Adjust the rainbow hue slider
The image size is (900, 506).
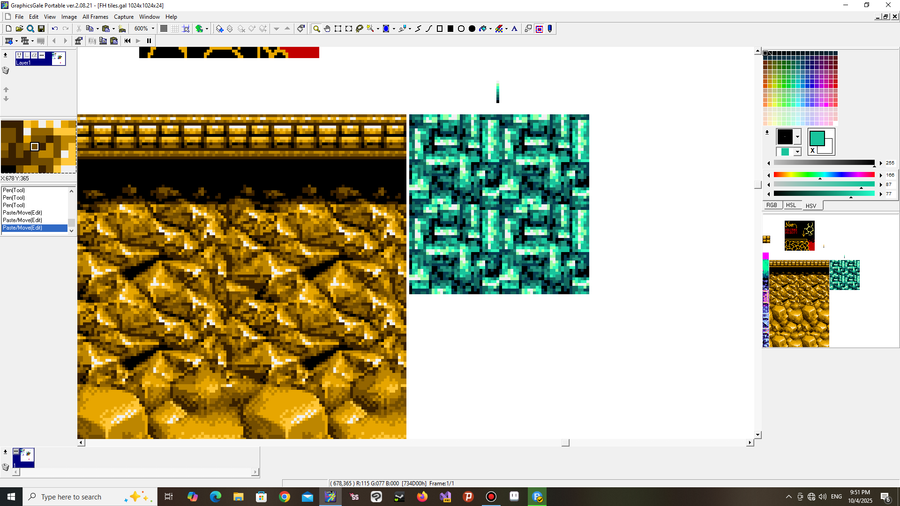pos(824,174)
